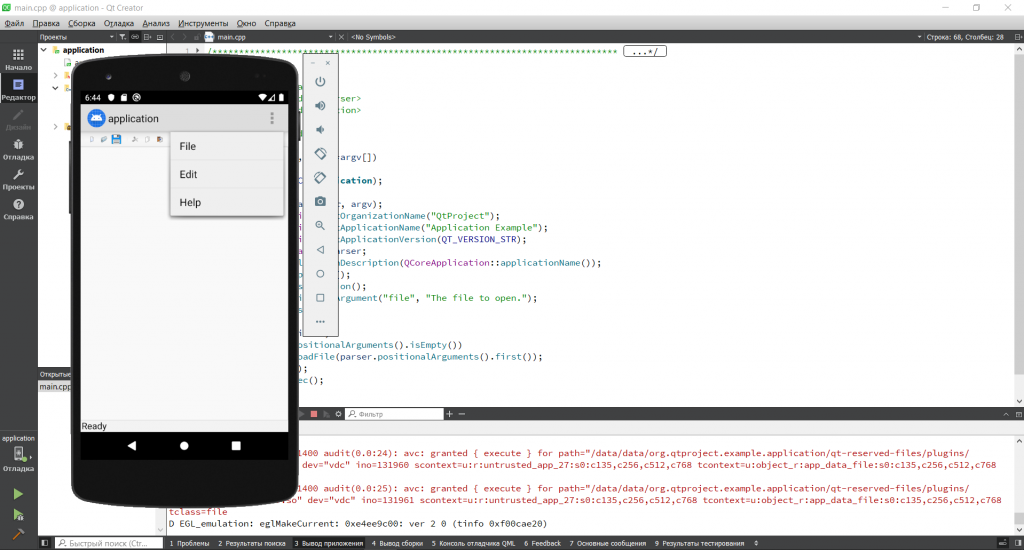Open the emulator's extended controls (three dots)
Image resolution: width=1024 pixels, height=550 pixels.
tap(320, 322)
